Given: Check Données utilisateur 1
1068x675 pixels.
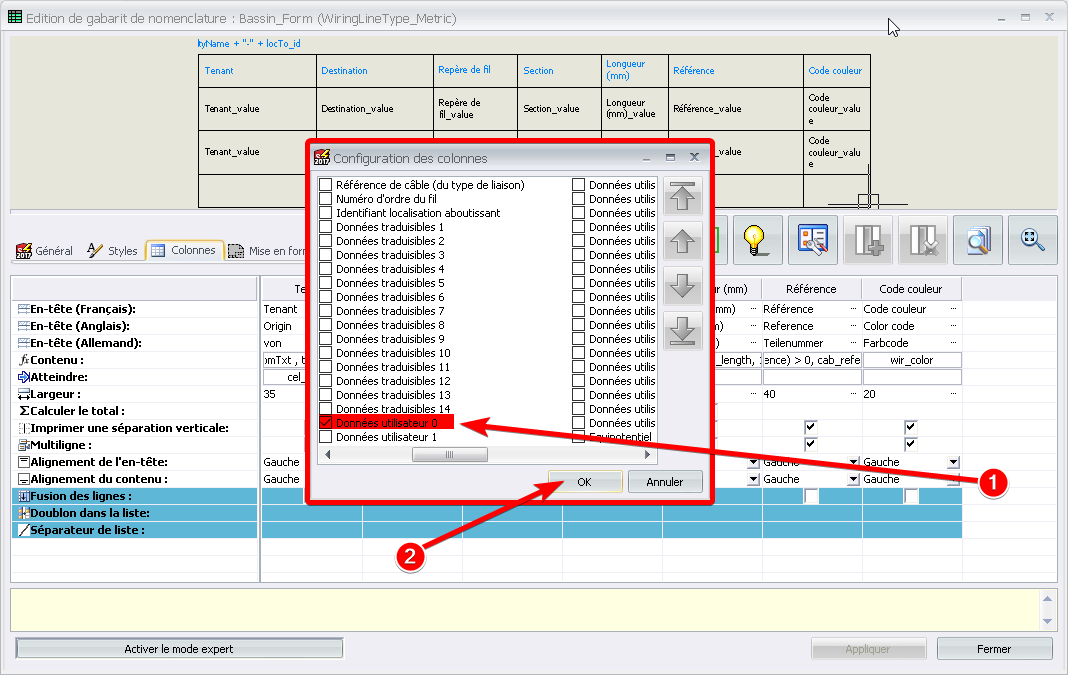Looking at the screenshot, I should tap(326, 437).
